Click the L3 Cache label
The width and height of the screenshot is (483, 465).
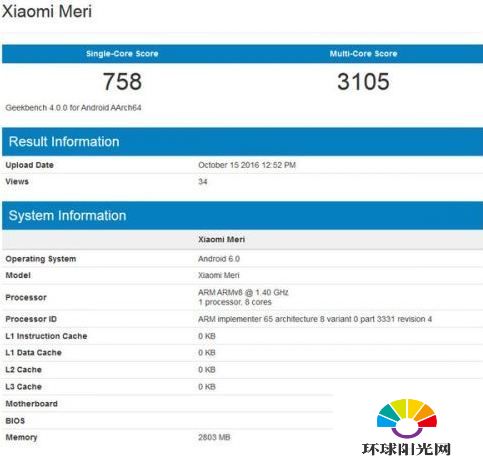[x=24, y=387]
